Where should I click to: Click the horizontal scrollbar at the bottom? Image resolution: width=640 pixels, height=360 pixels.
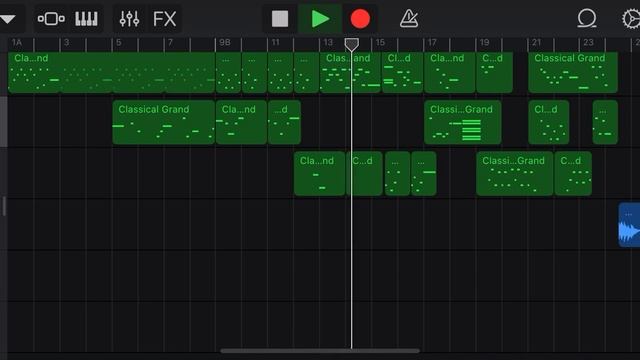(320, 351)
